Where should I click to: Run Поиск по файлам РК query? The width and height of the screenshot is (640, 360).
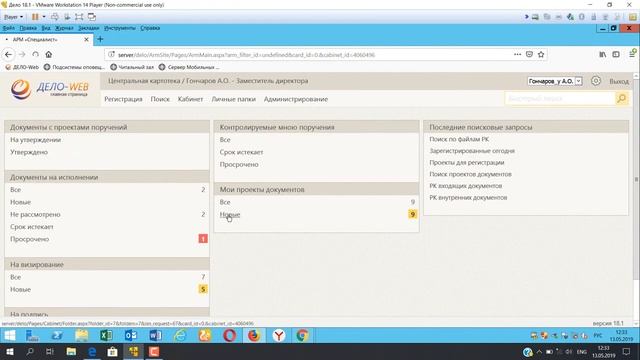pyautogui.click(x=459, y=139)
